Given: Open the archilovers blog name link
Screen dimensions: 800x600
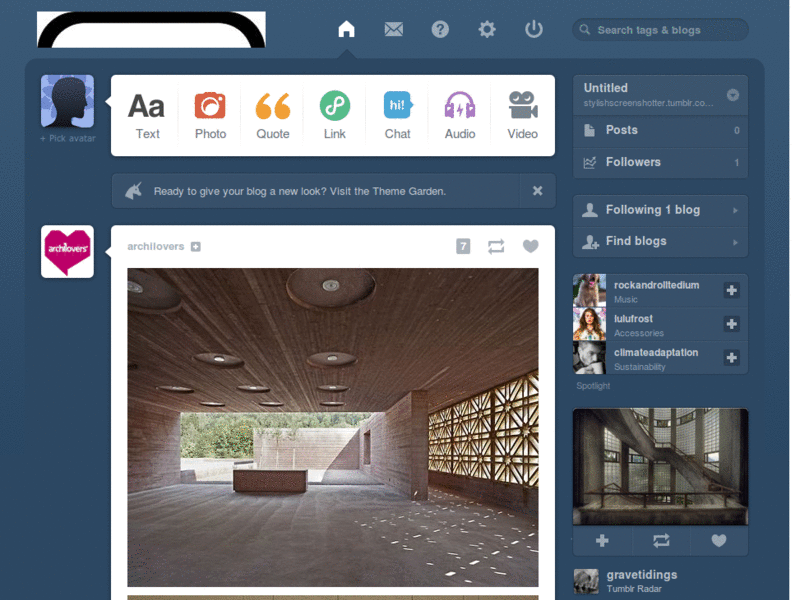Looking at the screenshot, I should (x=156, y=246).
